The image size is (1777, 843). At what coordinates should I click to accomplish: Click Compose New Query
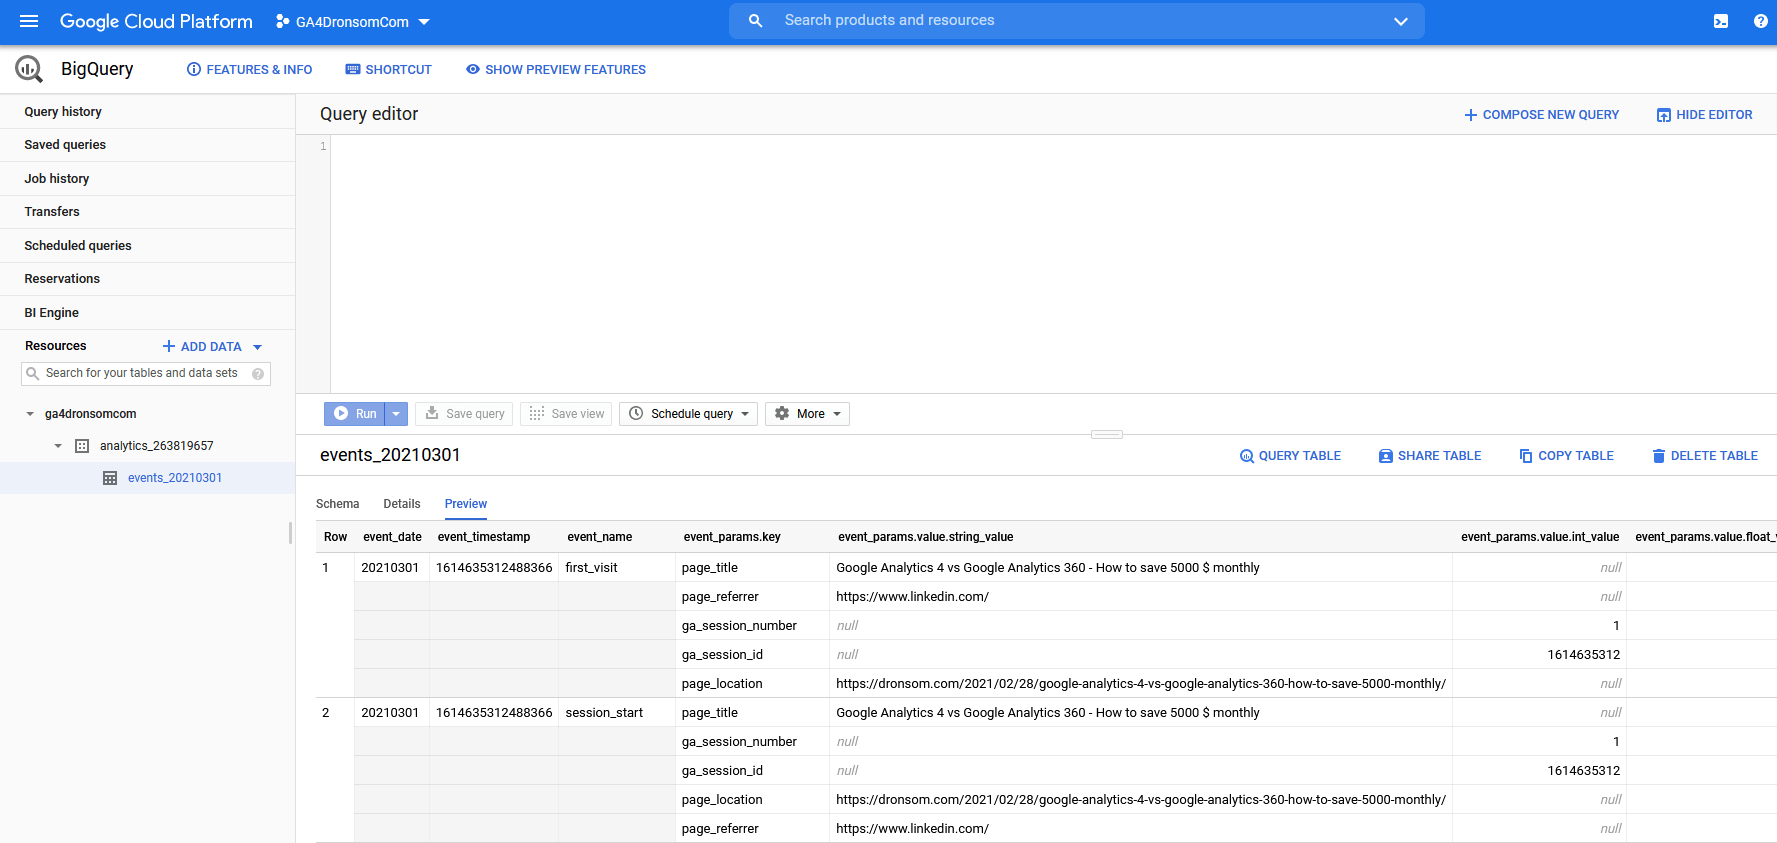pos(1541,115)
